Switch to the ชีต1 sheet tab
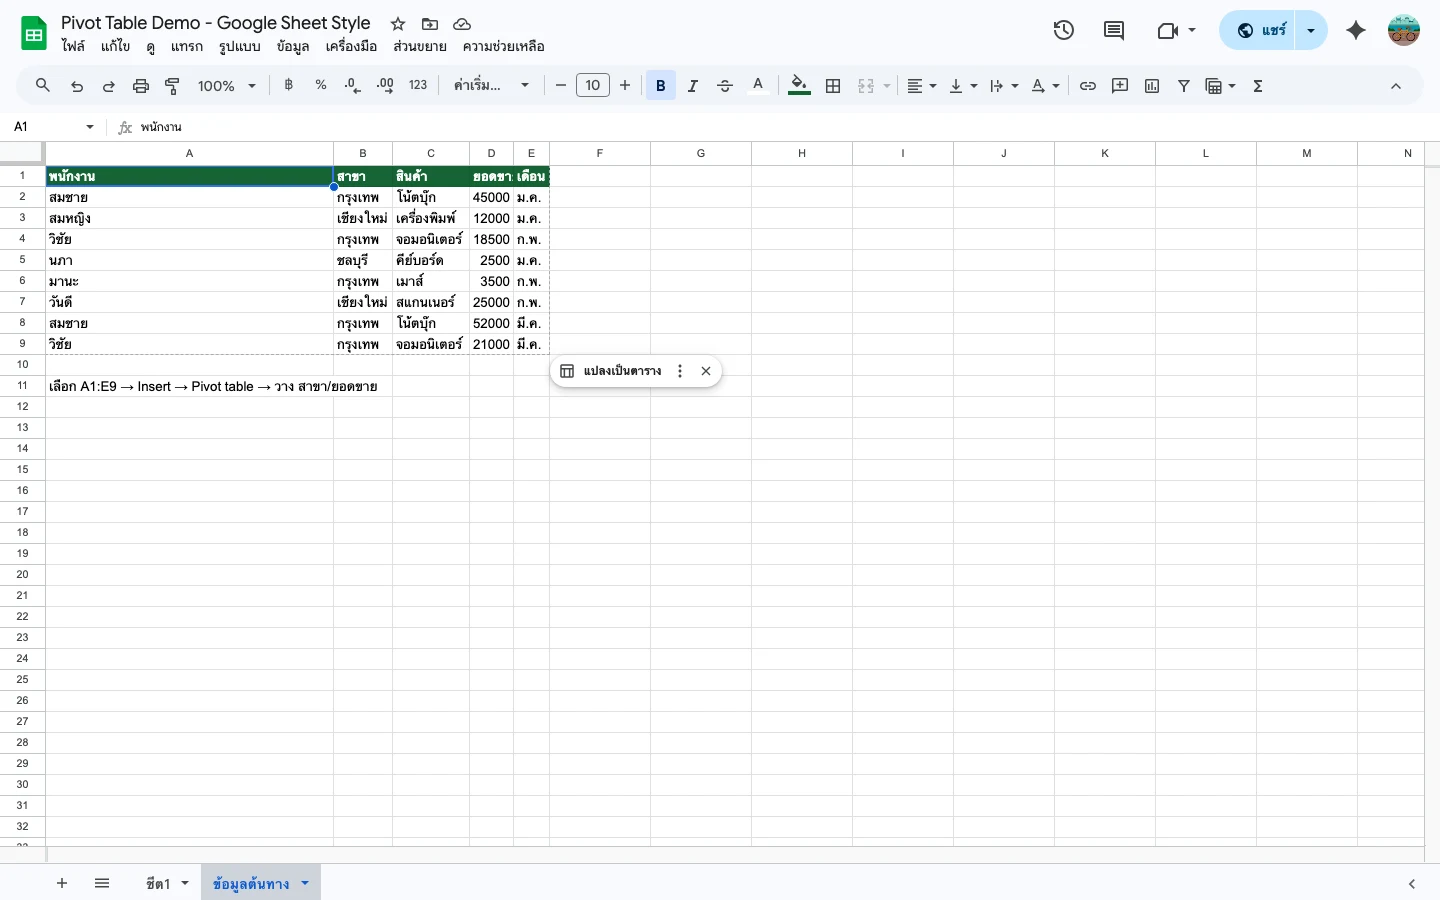This screenshot has width=1440, height=900. 158,883
